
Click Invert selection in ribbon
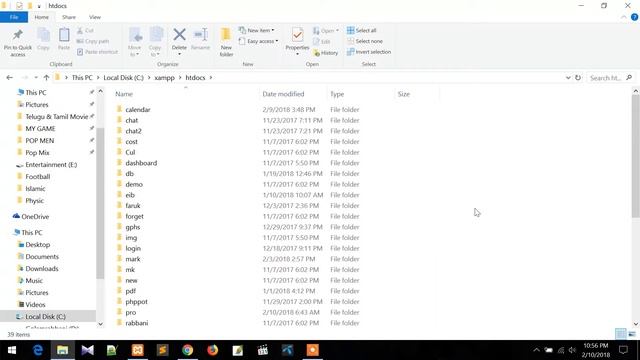coord(369,52)
